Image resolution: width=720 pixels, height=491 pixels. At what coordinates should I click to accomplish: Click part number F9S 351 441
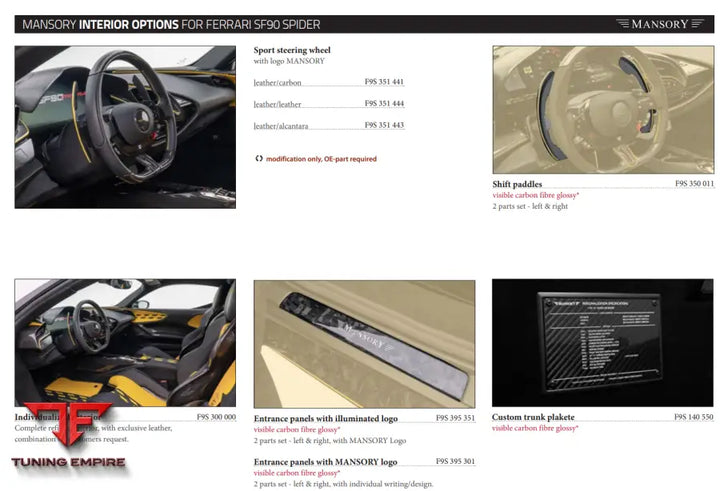(x=384, y=82)
